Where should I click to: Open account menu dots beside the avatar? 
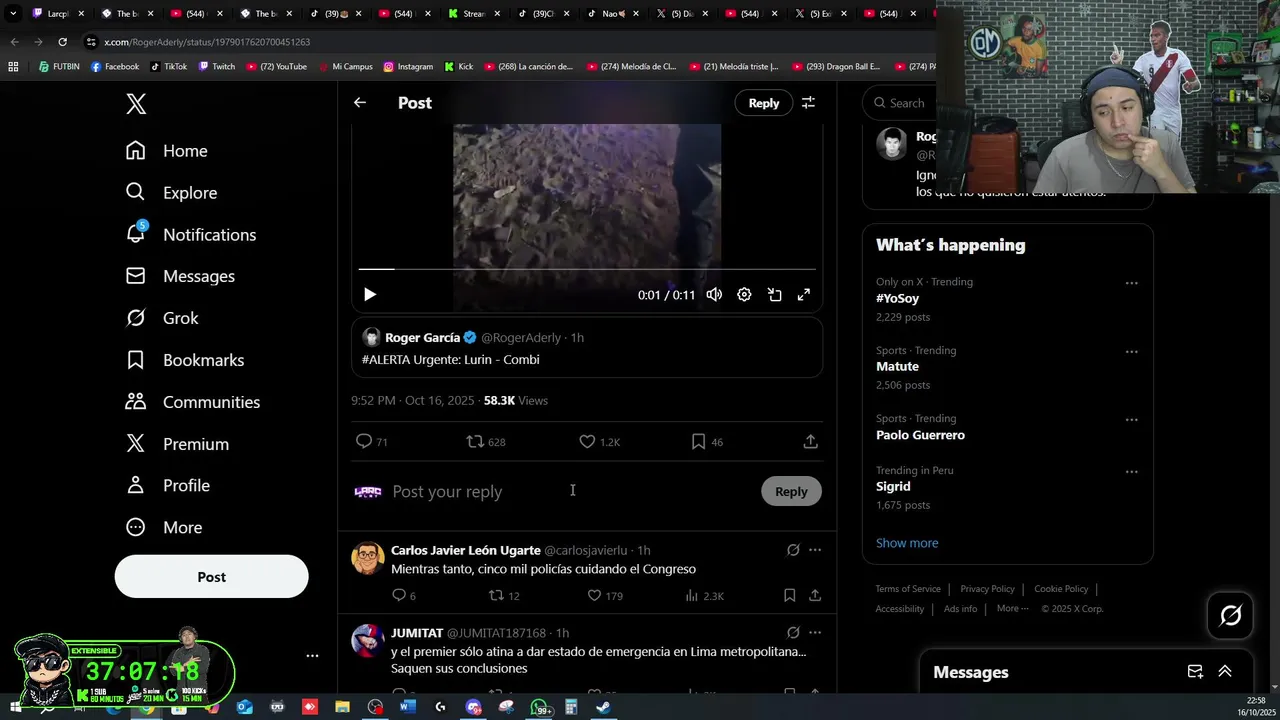coord(312,656)
